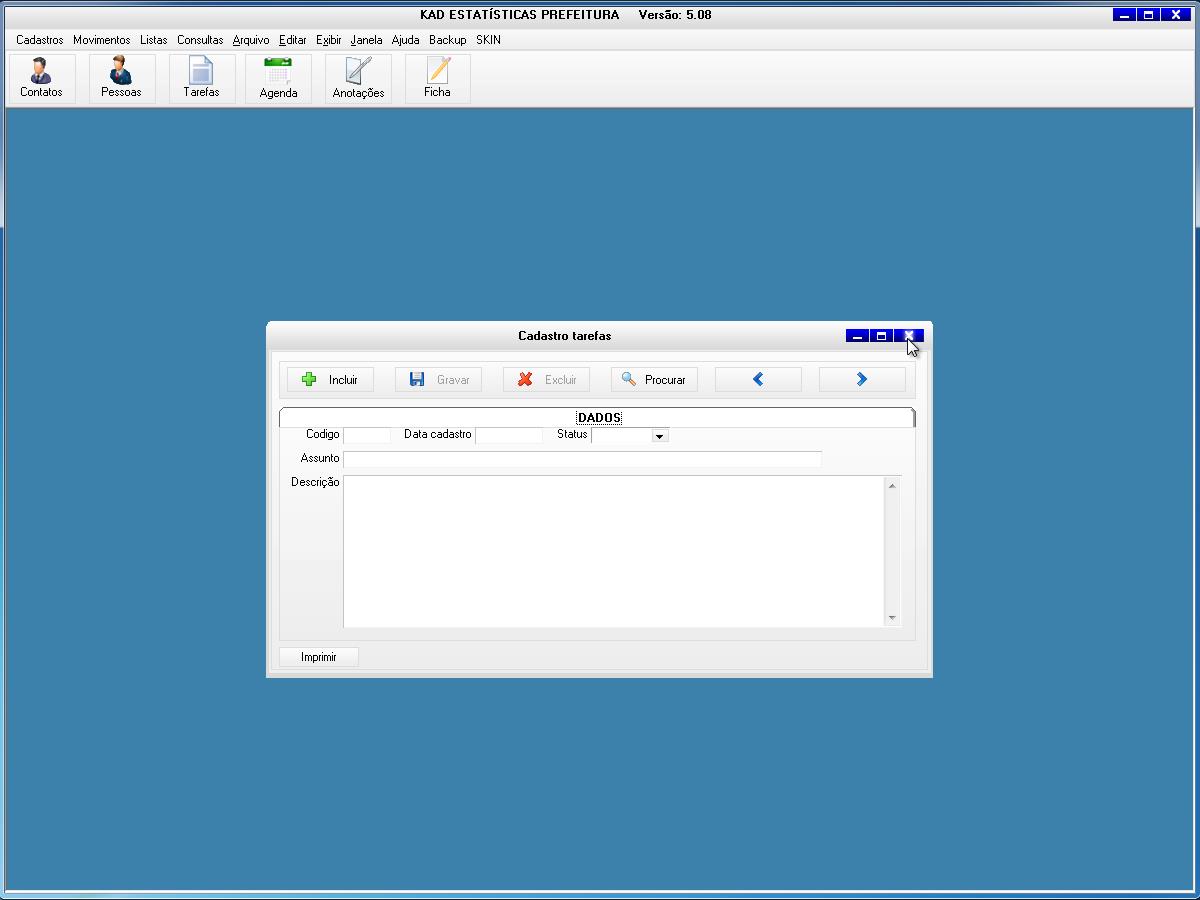Close the Cadastro tarefas window

[908, 336]
